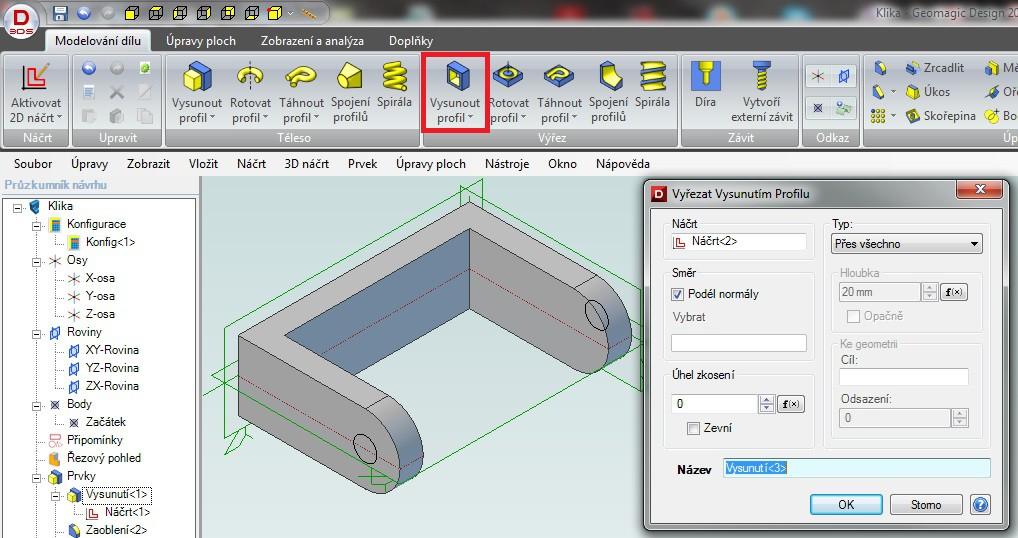This screenshot has height=538, width=1018.
Task: Increase Úhel zkosení with spinner arrows
Action: click(x=767, y=399)
